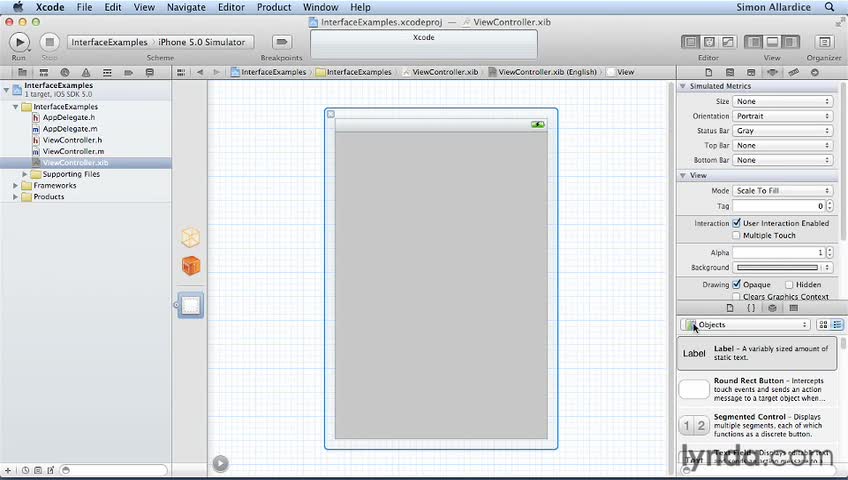Viewport: 848px width, 480px height.
Task: Expand the document outline dock button
Action: [220, 463]
